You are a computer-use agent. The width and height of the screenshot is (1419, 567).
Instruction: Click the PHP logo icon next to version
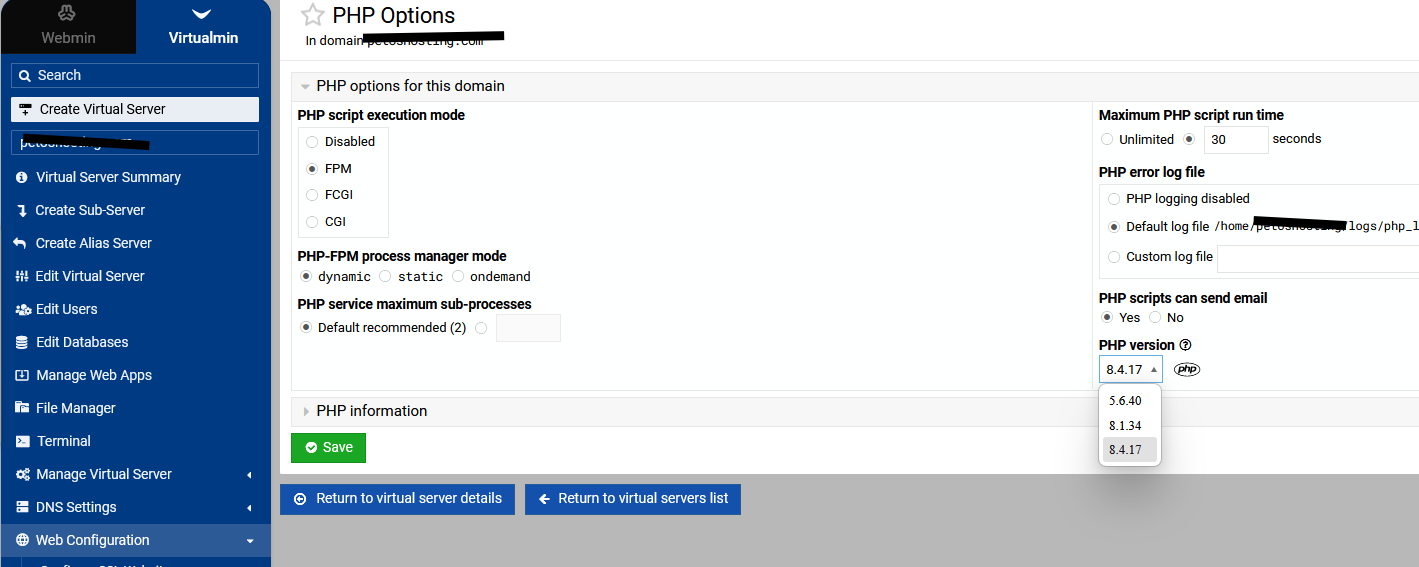click(x=1187, y=369)
